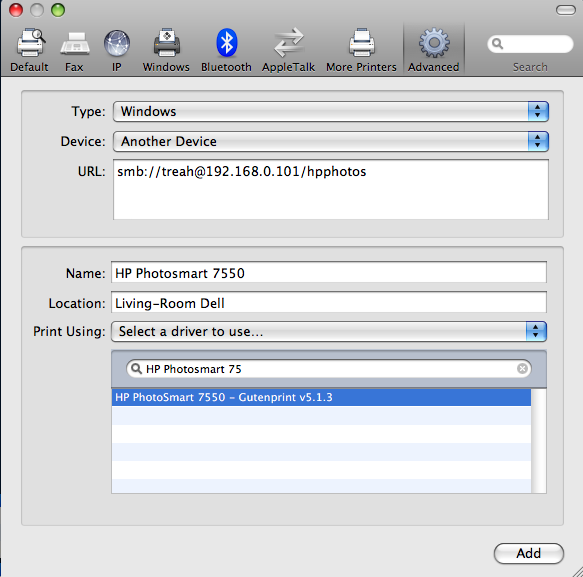Toggle the toolbar with the pill button
The width and height of the screenshot is (583, 577).
click(x=566, y=10)
